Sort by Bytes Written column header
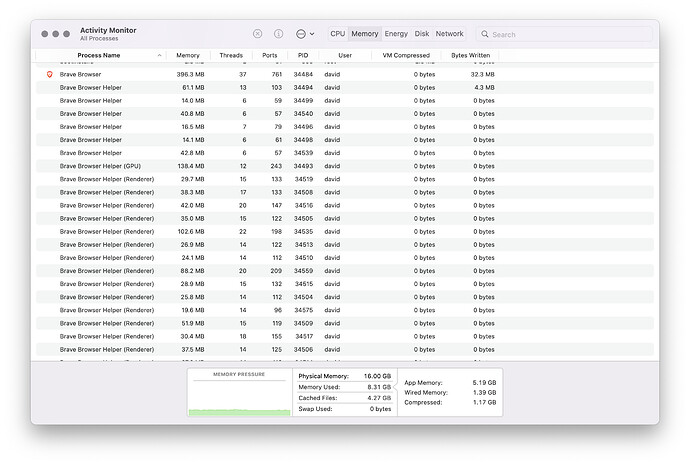690x465 pixels. tap(470, 55)
